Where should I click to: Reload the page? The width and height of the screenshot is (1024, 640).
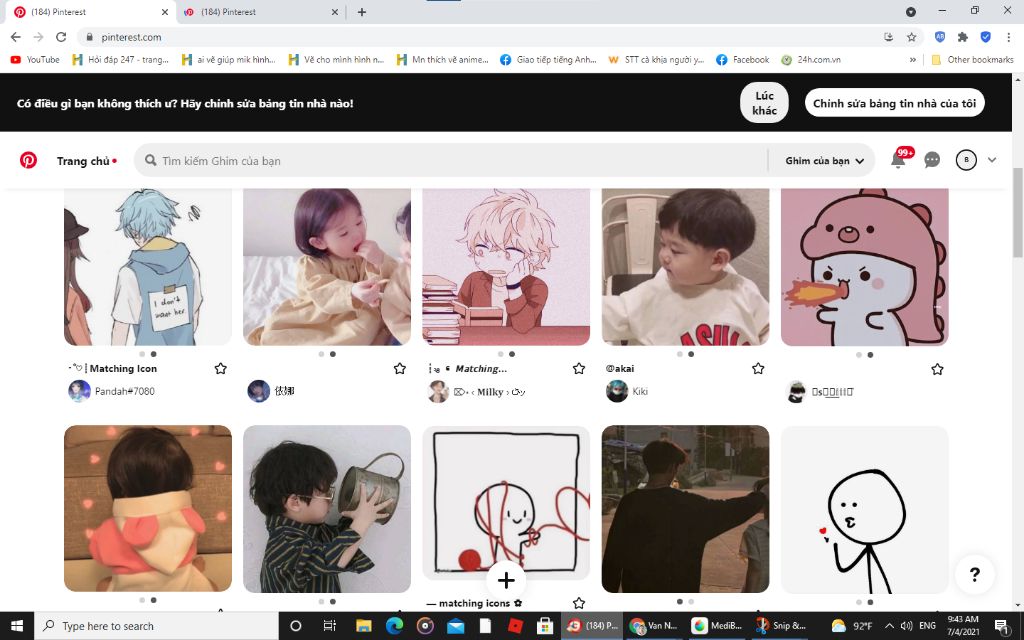[61, 37]
